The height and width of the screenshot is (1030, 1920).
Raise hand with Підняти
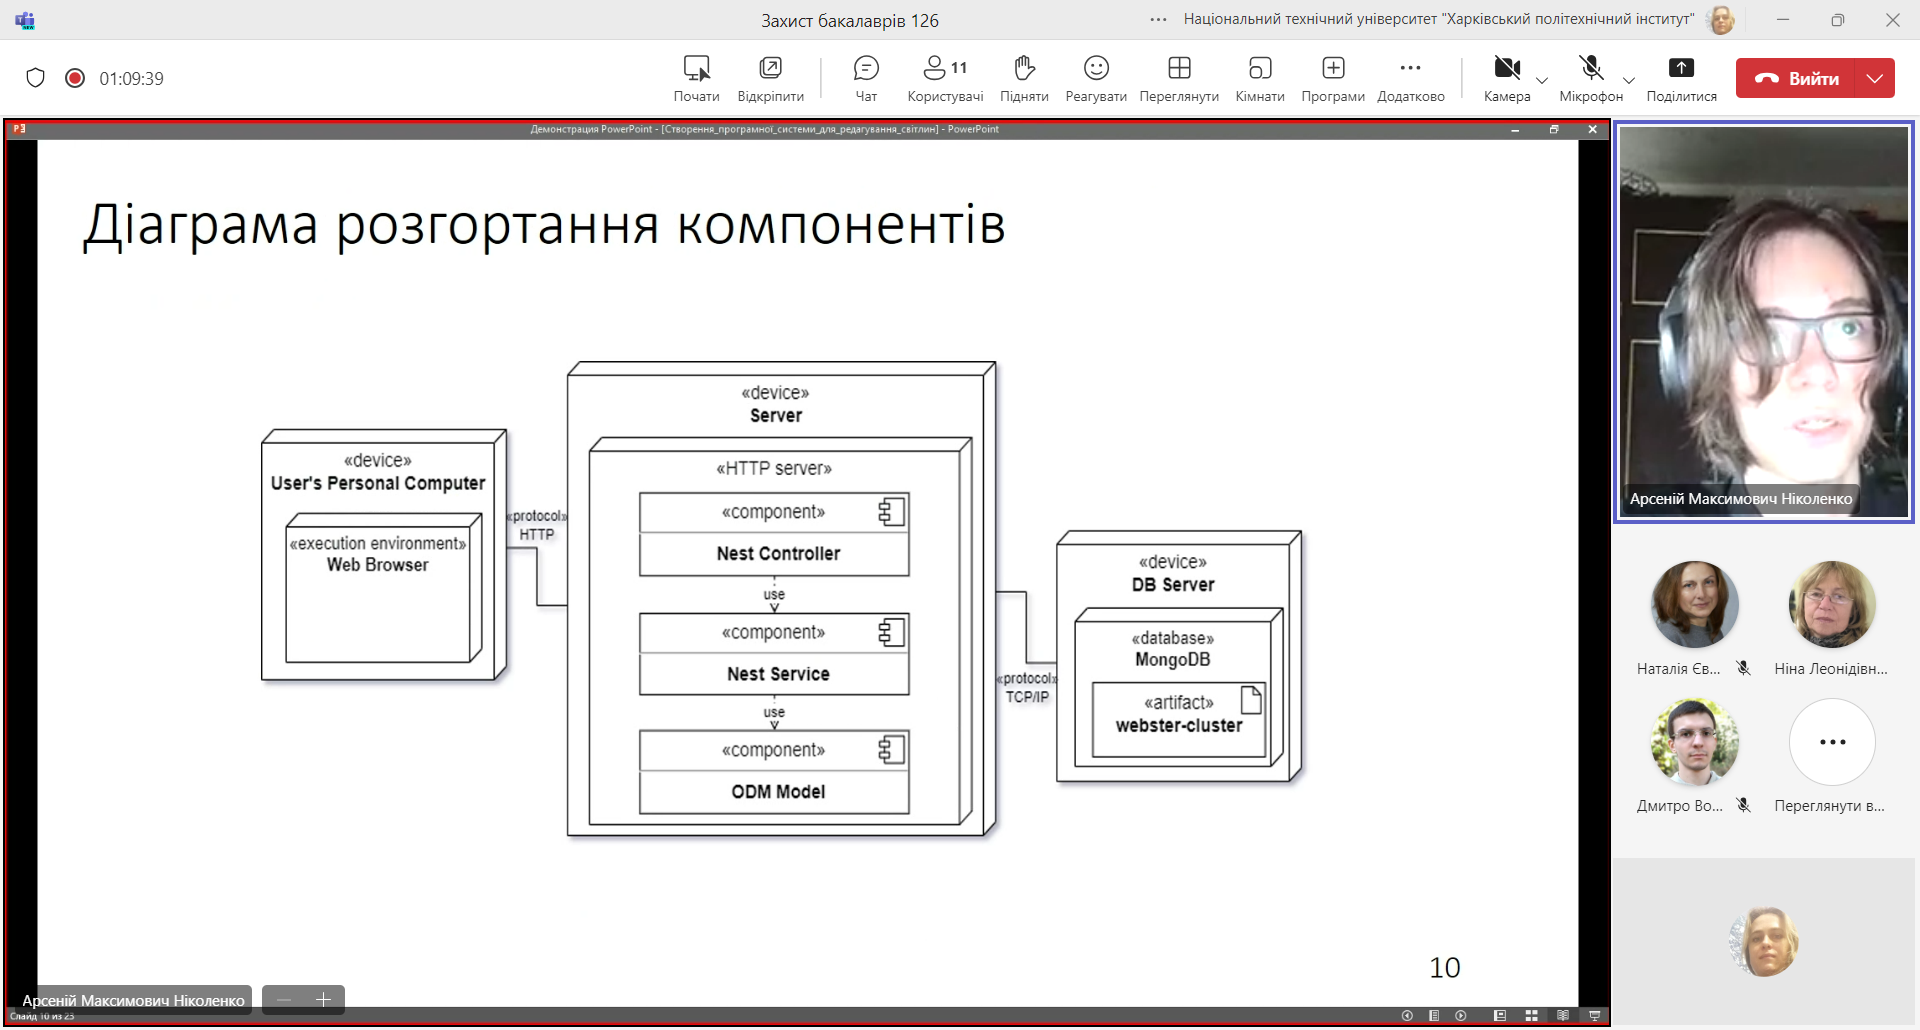(x=1024, y=78)
